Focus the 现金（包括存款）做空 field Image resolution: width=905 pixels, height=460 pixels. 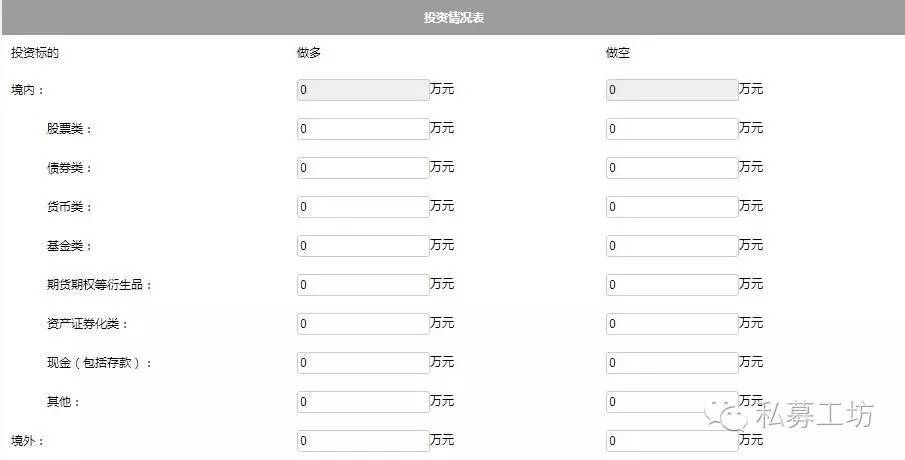coord(672,362)
